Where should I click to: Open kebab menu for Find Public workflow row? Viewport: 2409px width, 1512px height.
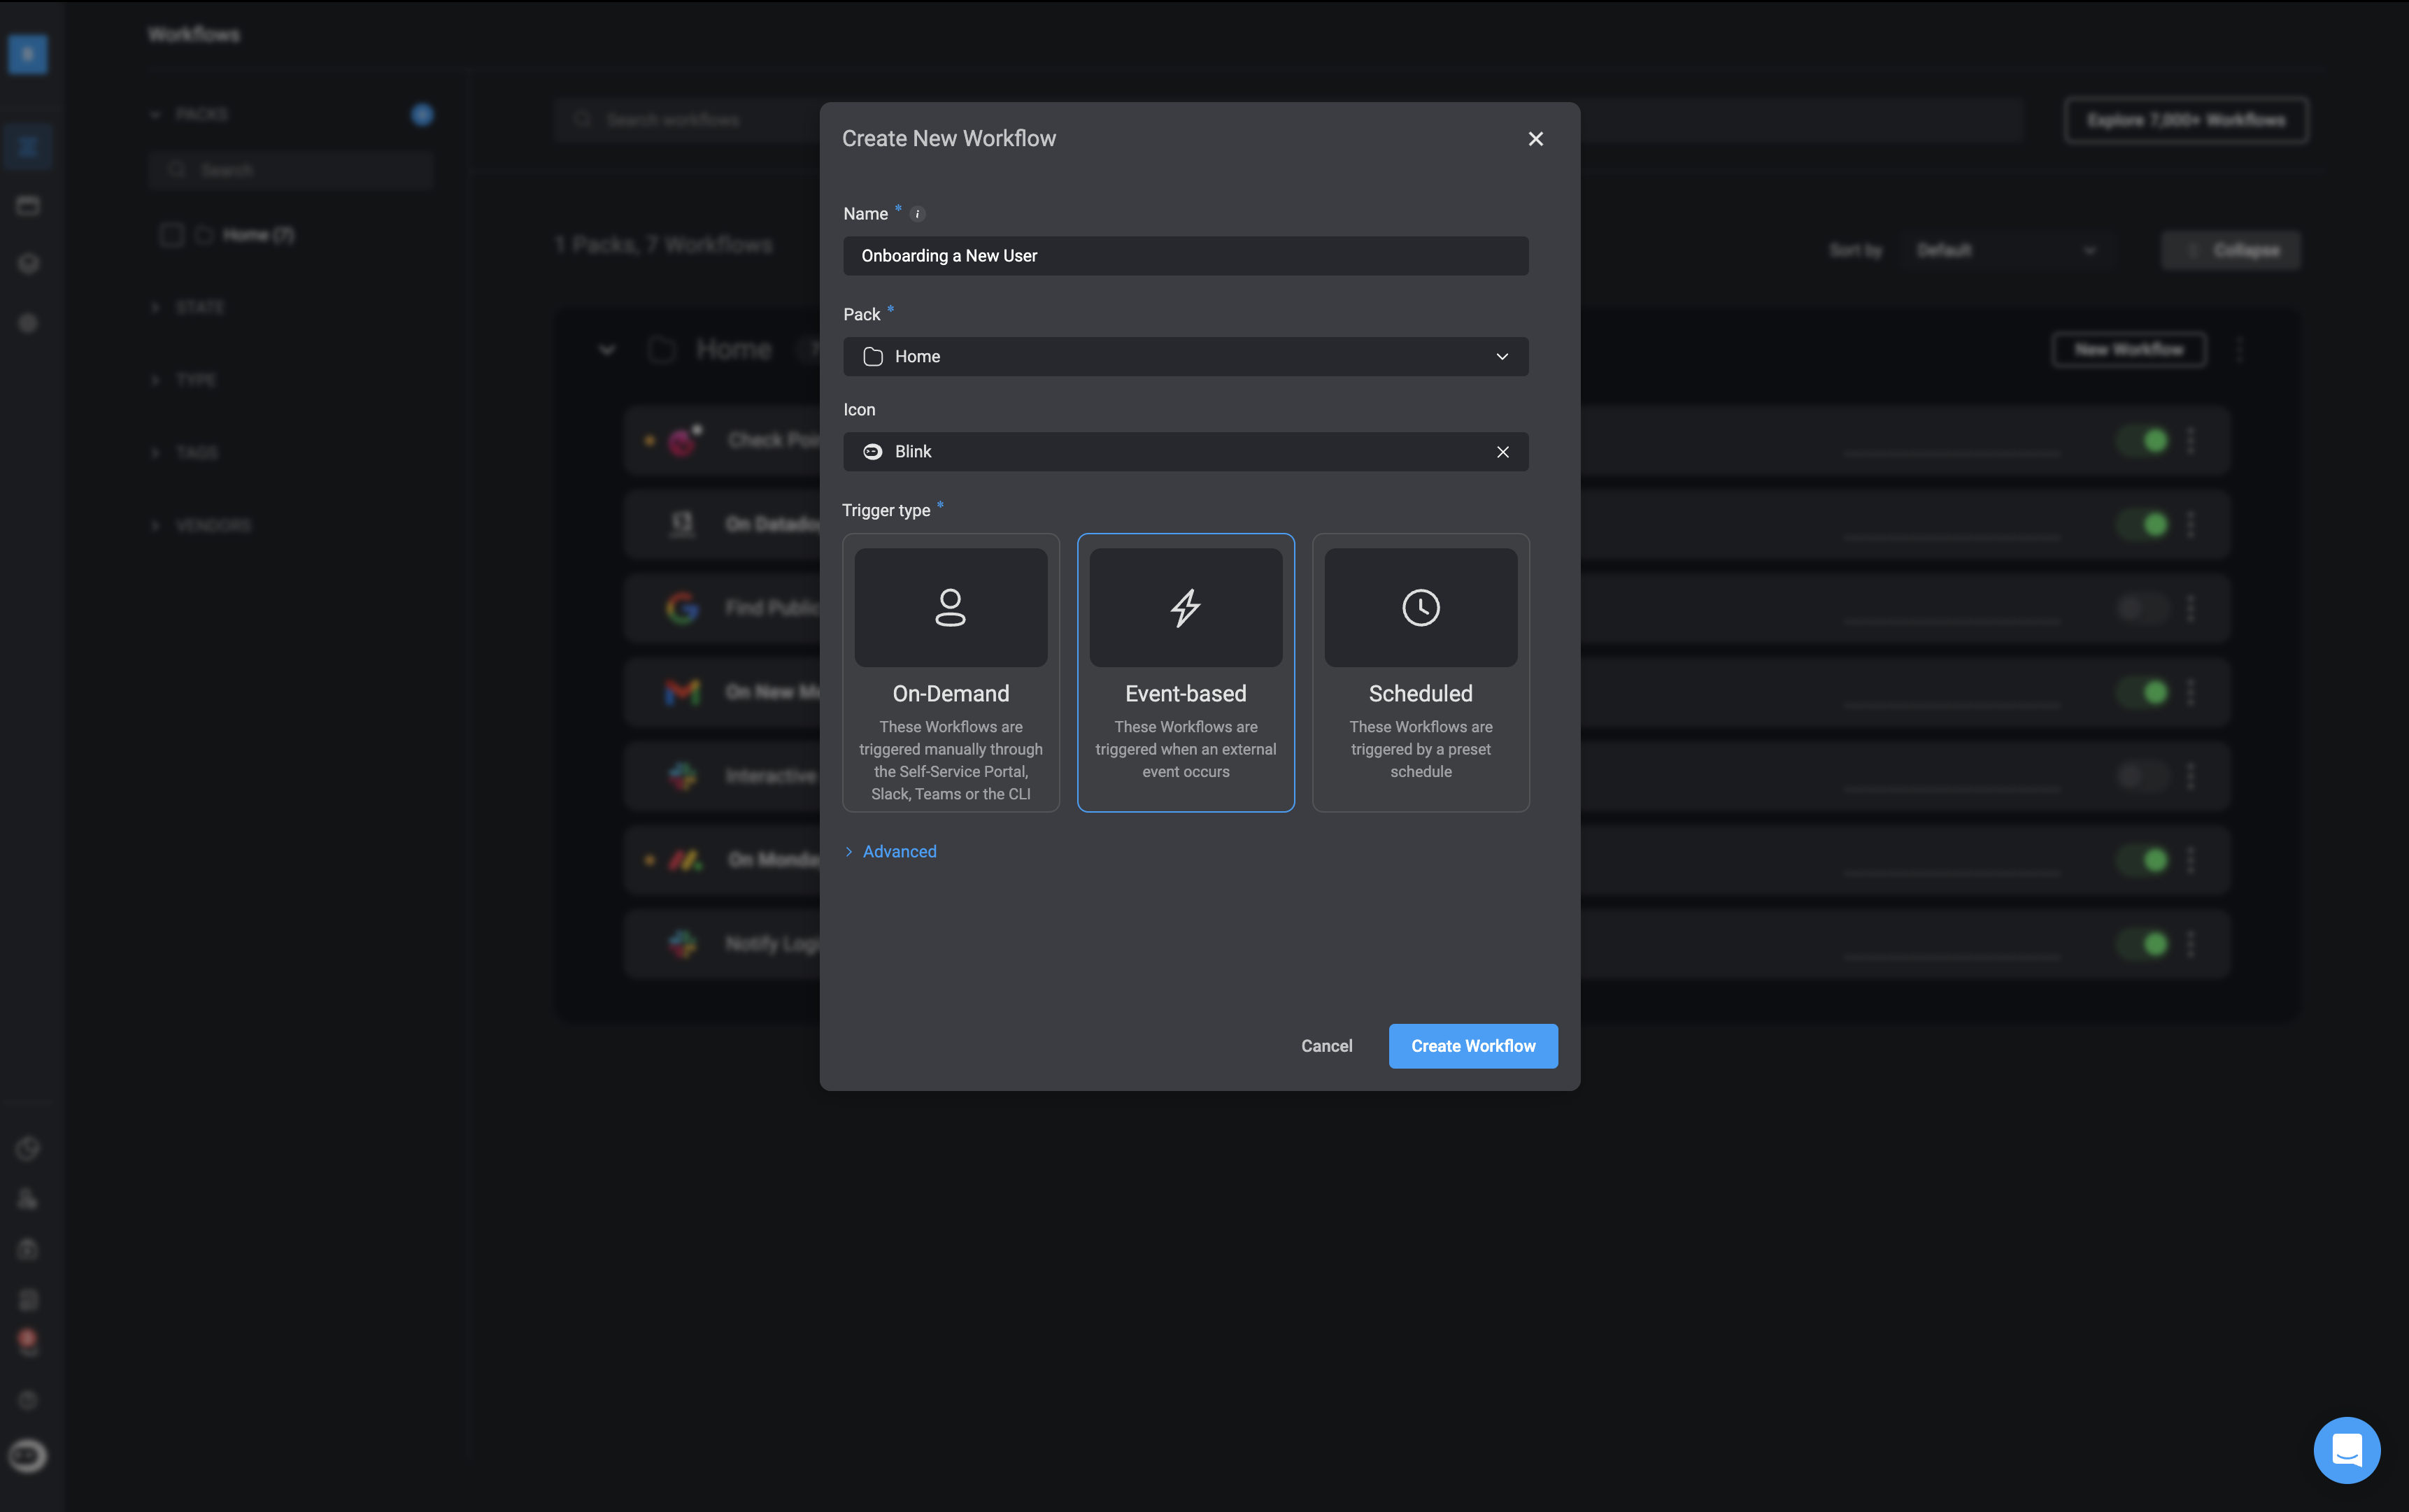(2190, 608)
